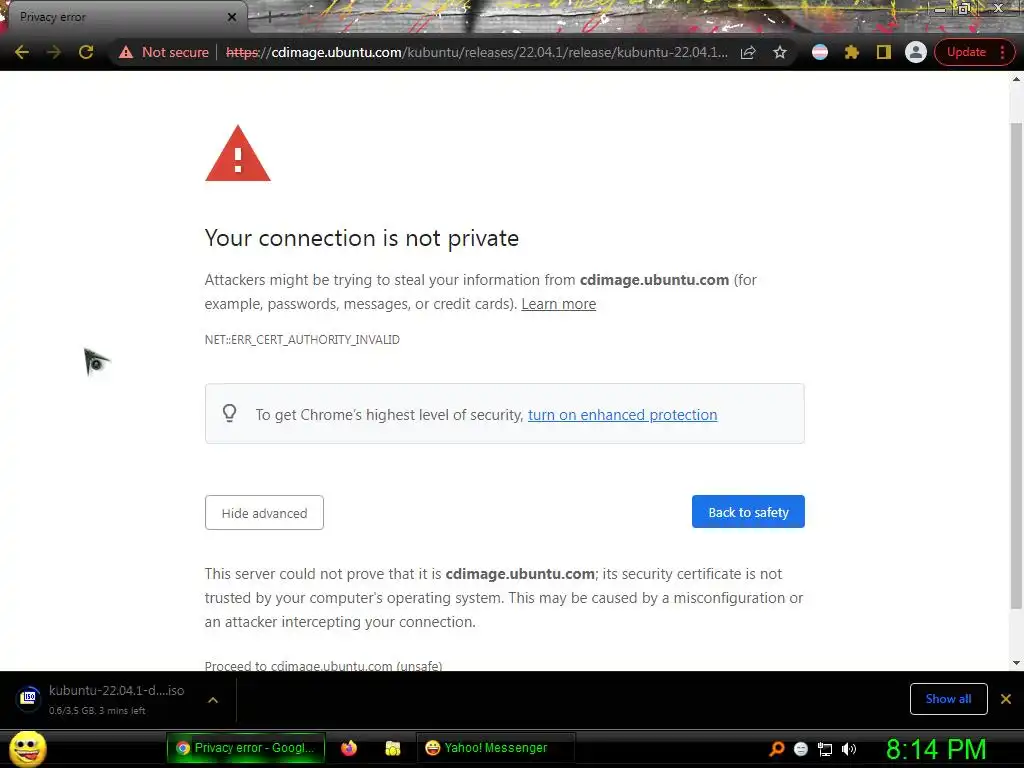The image size is (1024, 768).
Task: Bookmark this page with the star icon
Action: click(x=780, y=52)
